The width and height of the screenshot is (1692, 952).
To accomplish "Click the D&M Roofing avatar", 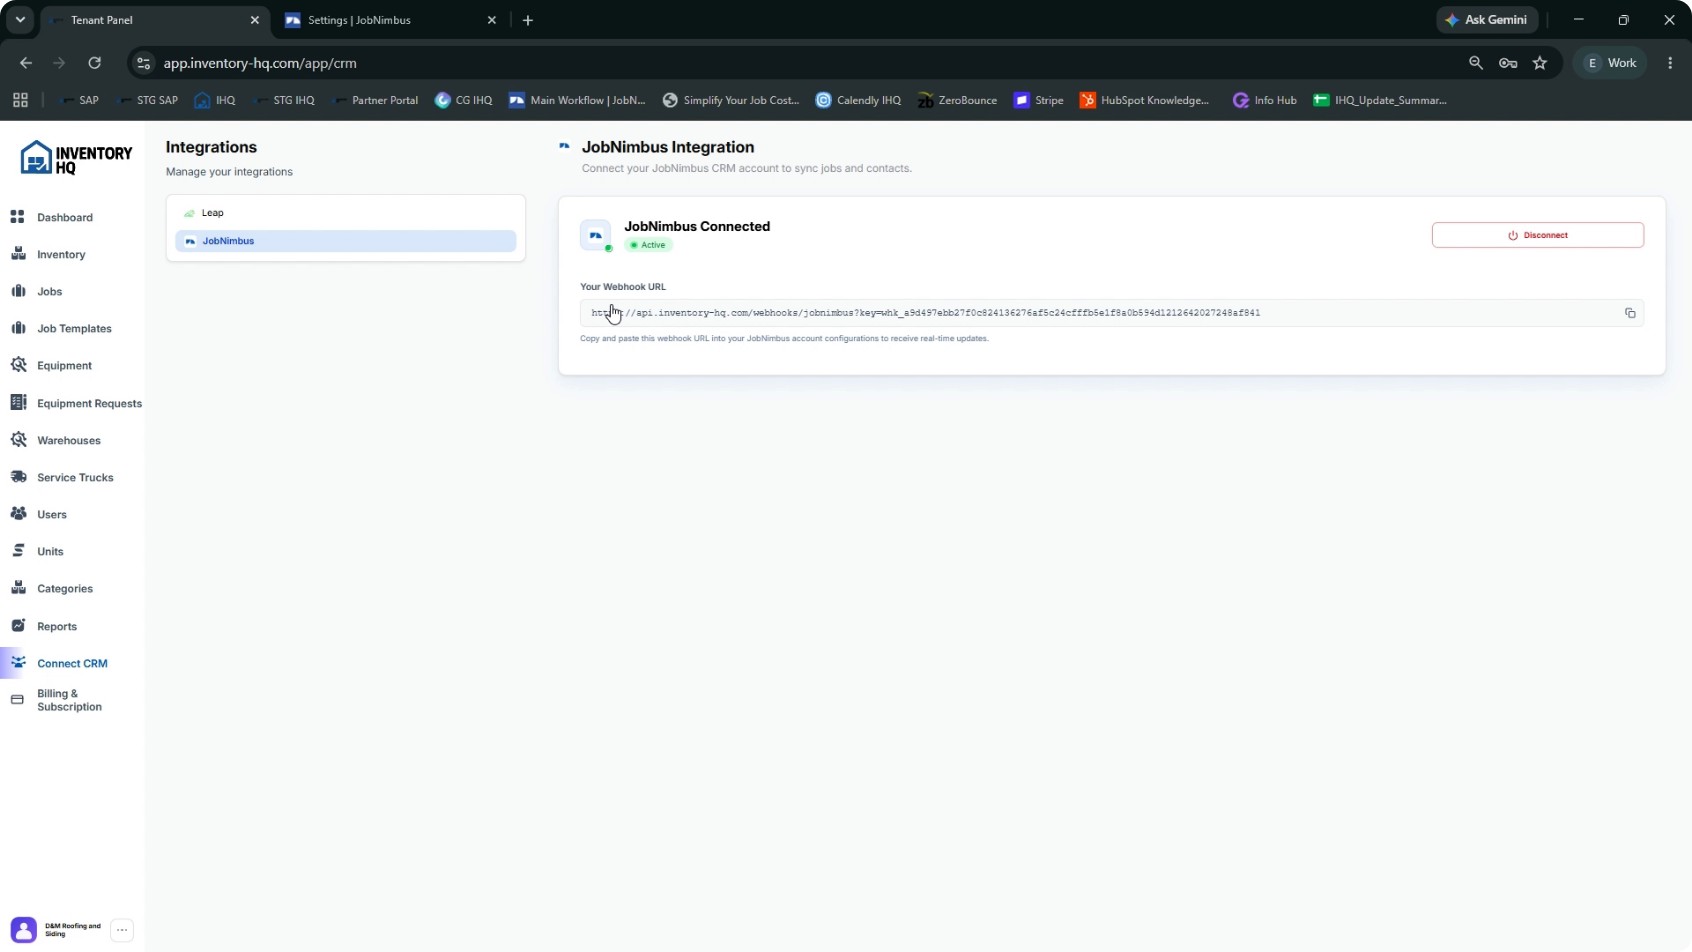I will [24, 930].
